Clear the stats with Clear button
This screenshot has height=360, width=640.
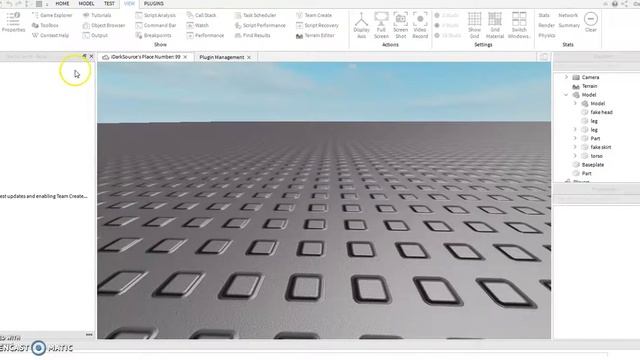click(591, 22)
